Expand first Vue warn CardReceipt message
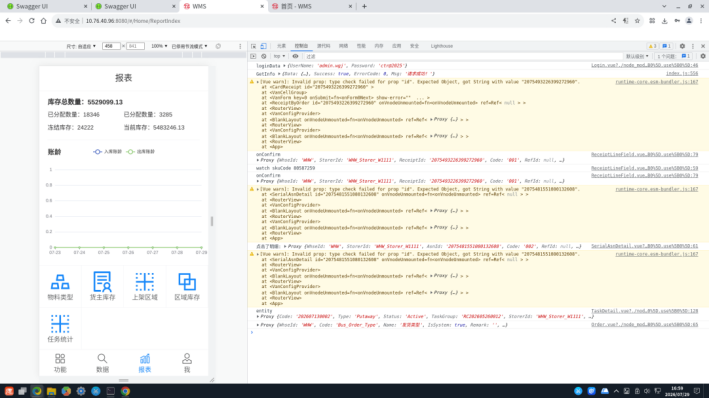This screenshot has width=709, height=399. tap(258, 82)
